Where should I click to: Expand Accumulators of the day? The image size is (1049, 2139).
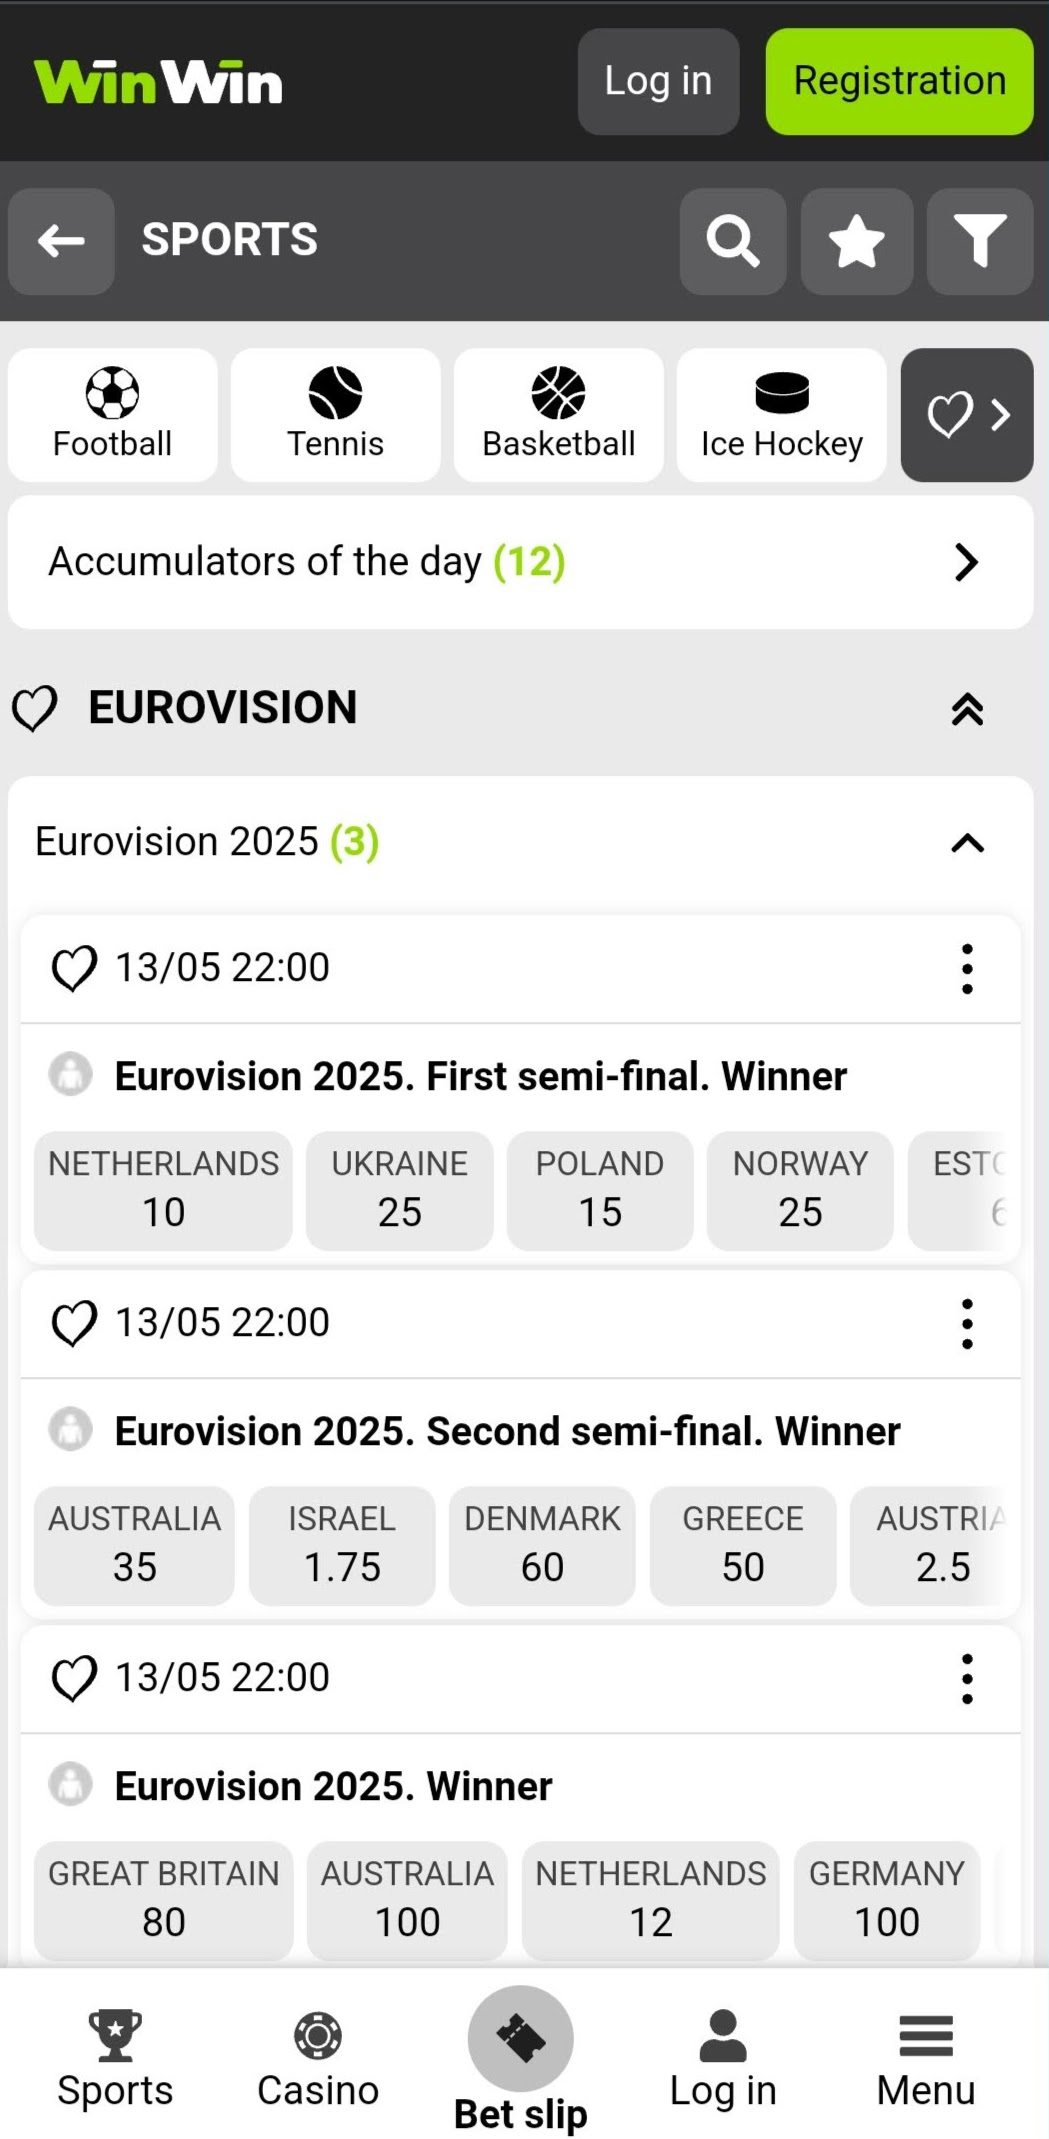pyautogui.click(x=965, y=562)
